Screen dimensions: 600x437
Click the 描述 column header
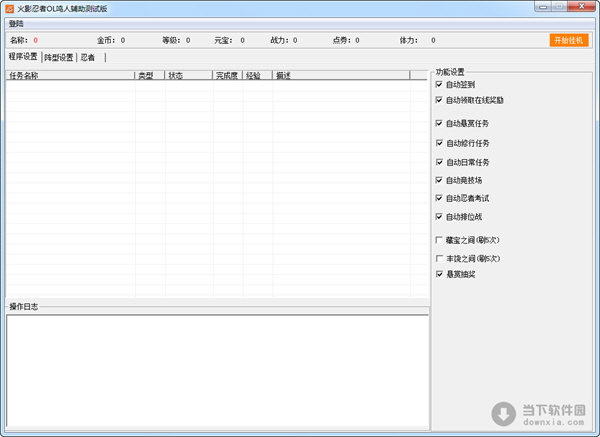[341, 75]
